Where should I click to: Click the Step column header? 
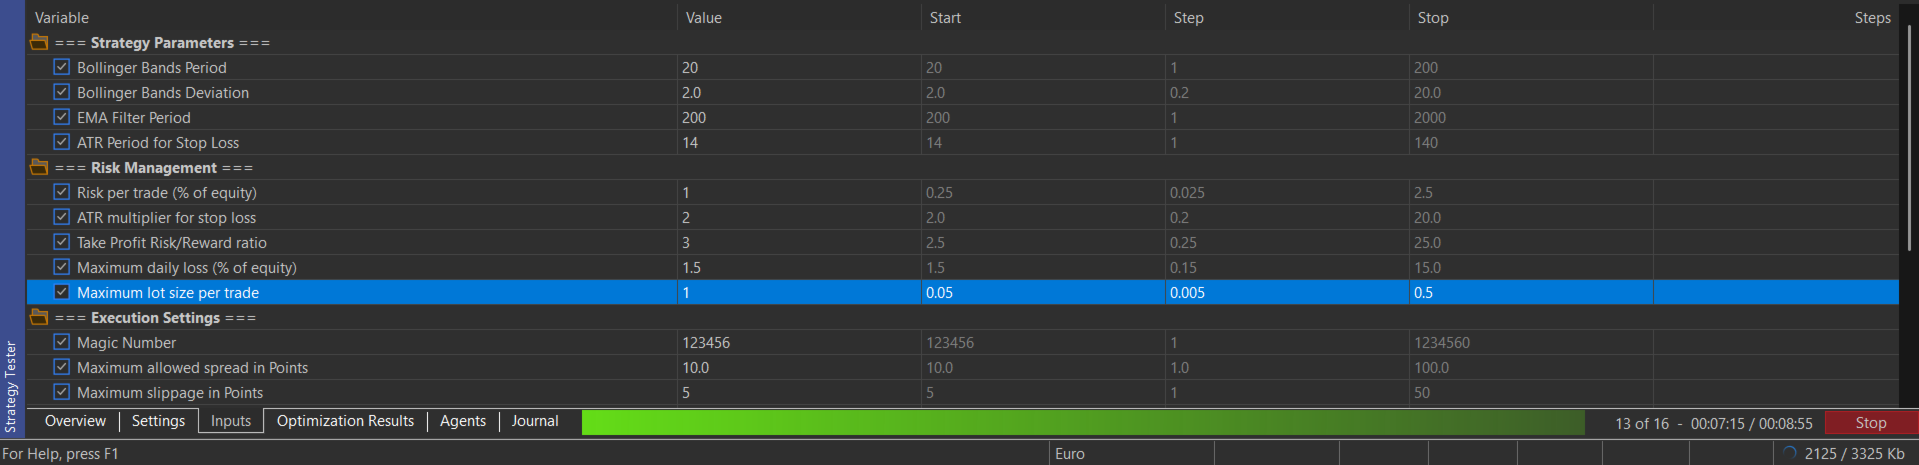[x=1287, y=17]
